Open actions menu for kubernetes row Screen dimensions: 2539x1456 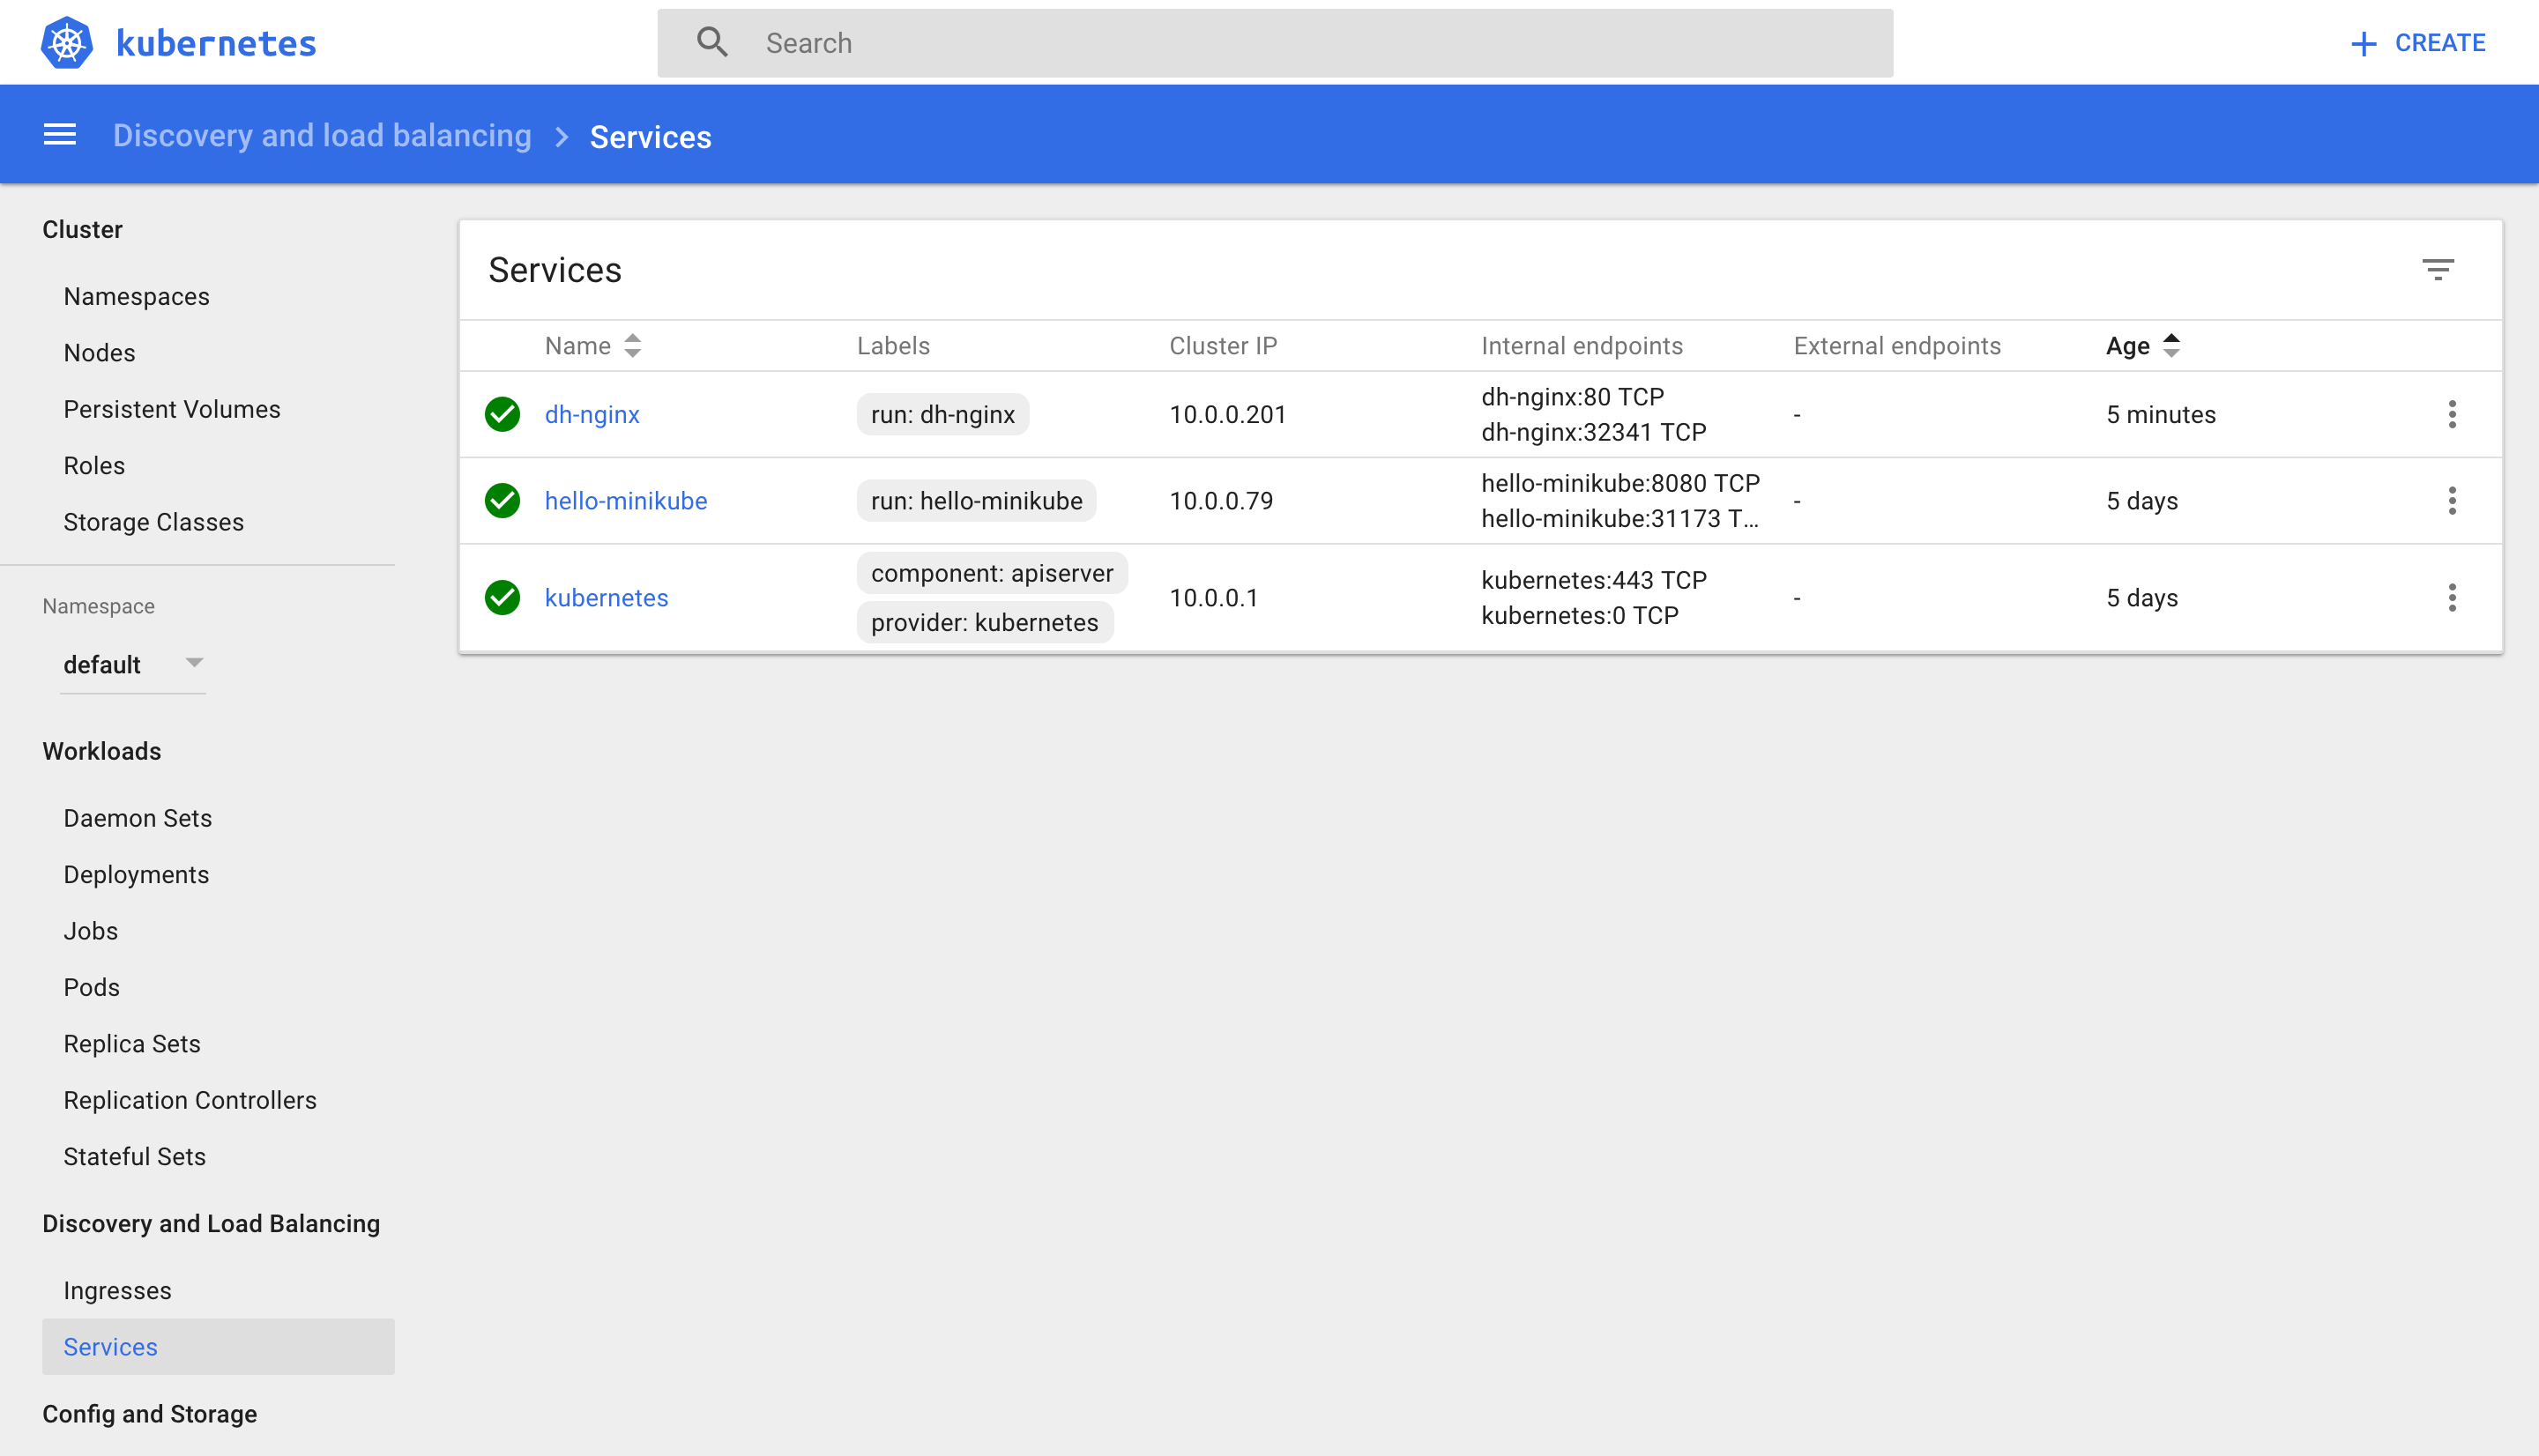click(2451, 597)
